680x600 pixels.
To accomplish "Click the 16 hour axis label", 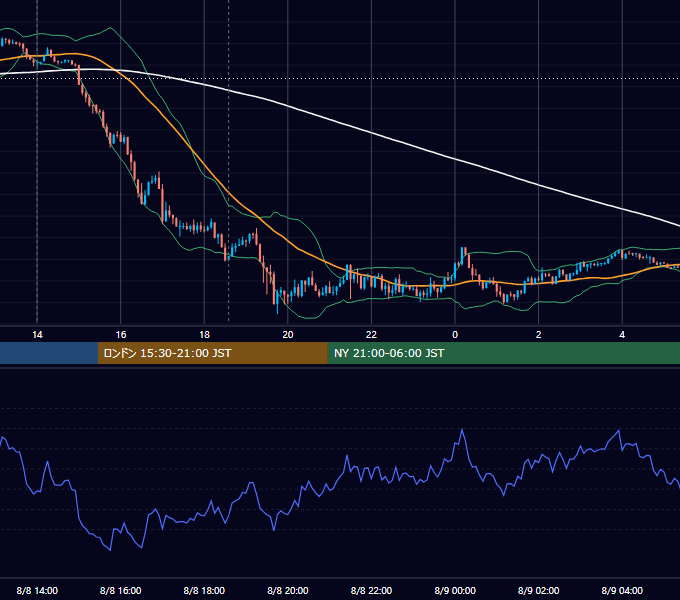I will (121, 335).
